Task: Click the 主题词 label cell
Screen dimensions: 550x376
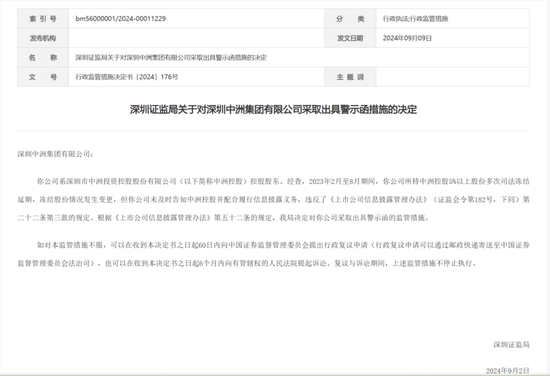Action: pos(350,77)
